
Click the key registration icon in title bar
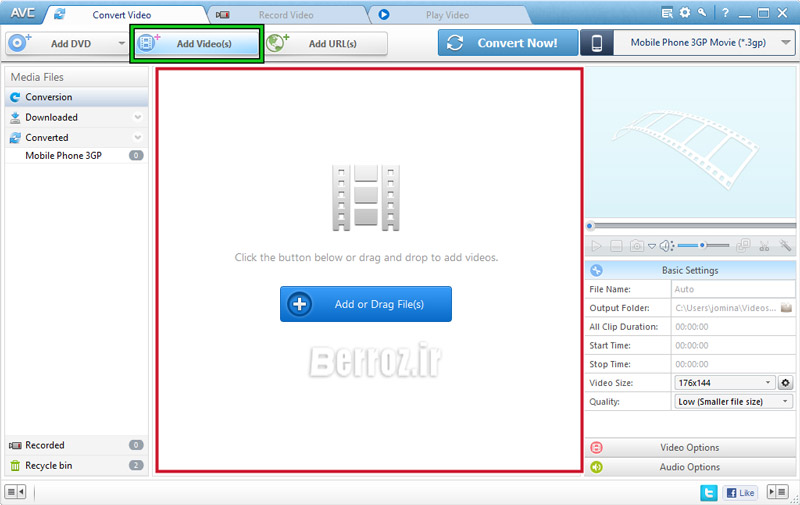[703, 13]
